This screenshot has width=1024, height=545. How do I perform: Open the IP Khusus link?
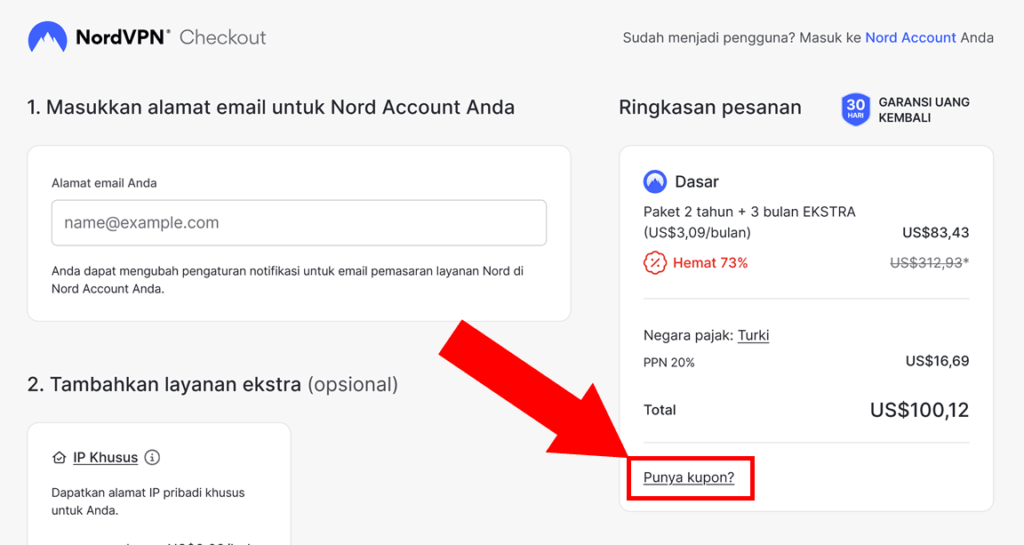tap(105, 457)
